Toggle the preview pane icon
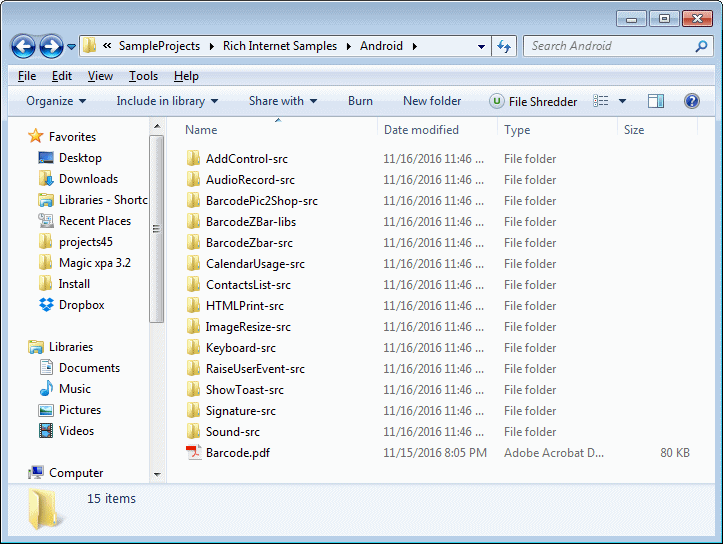723x544 pixels. tap(656, 101)
